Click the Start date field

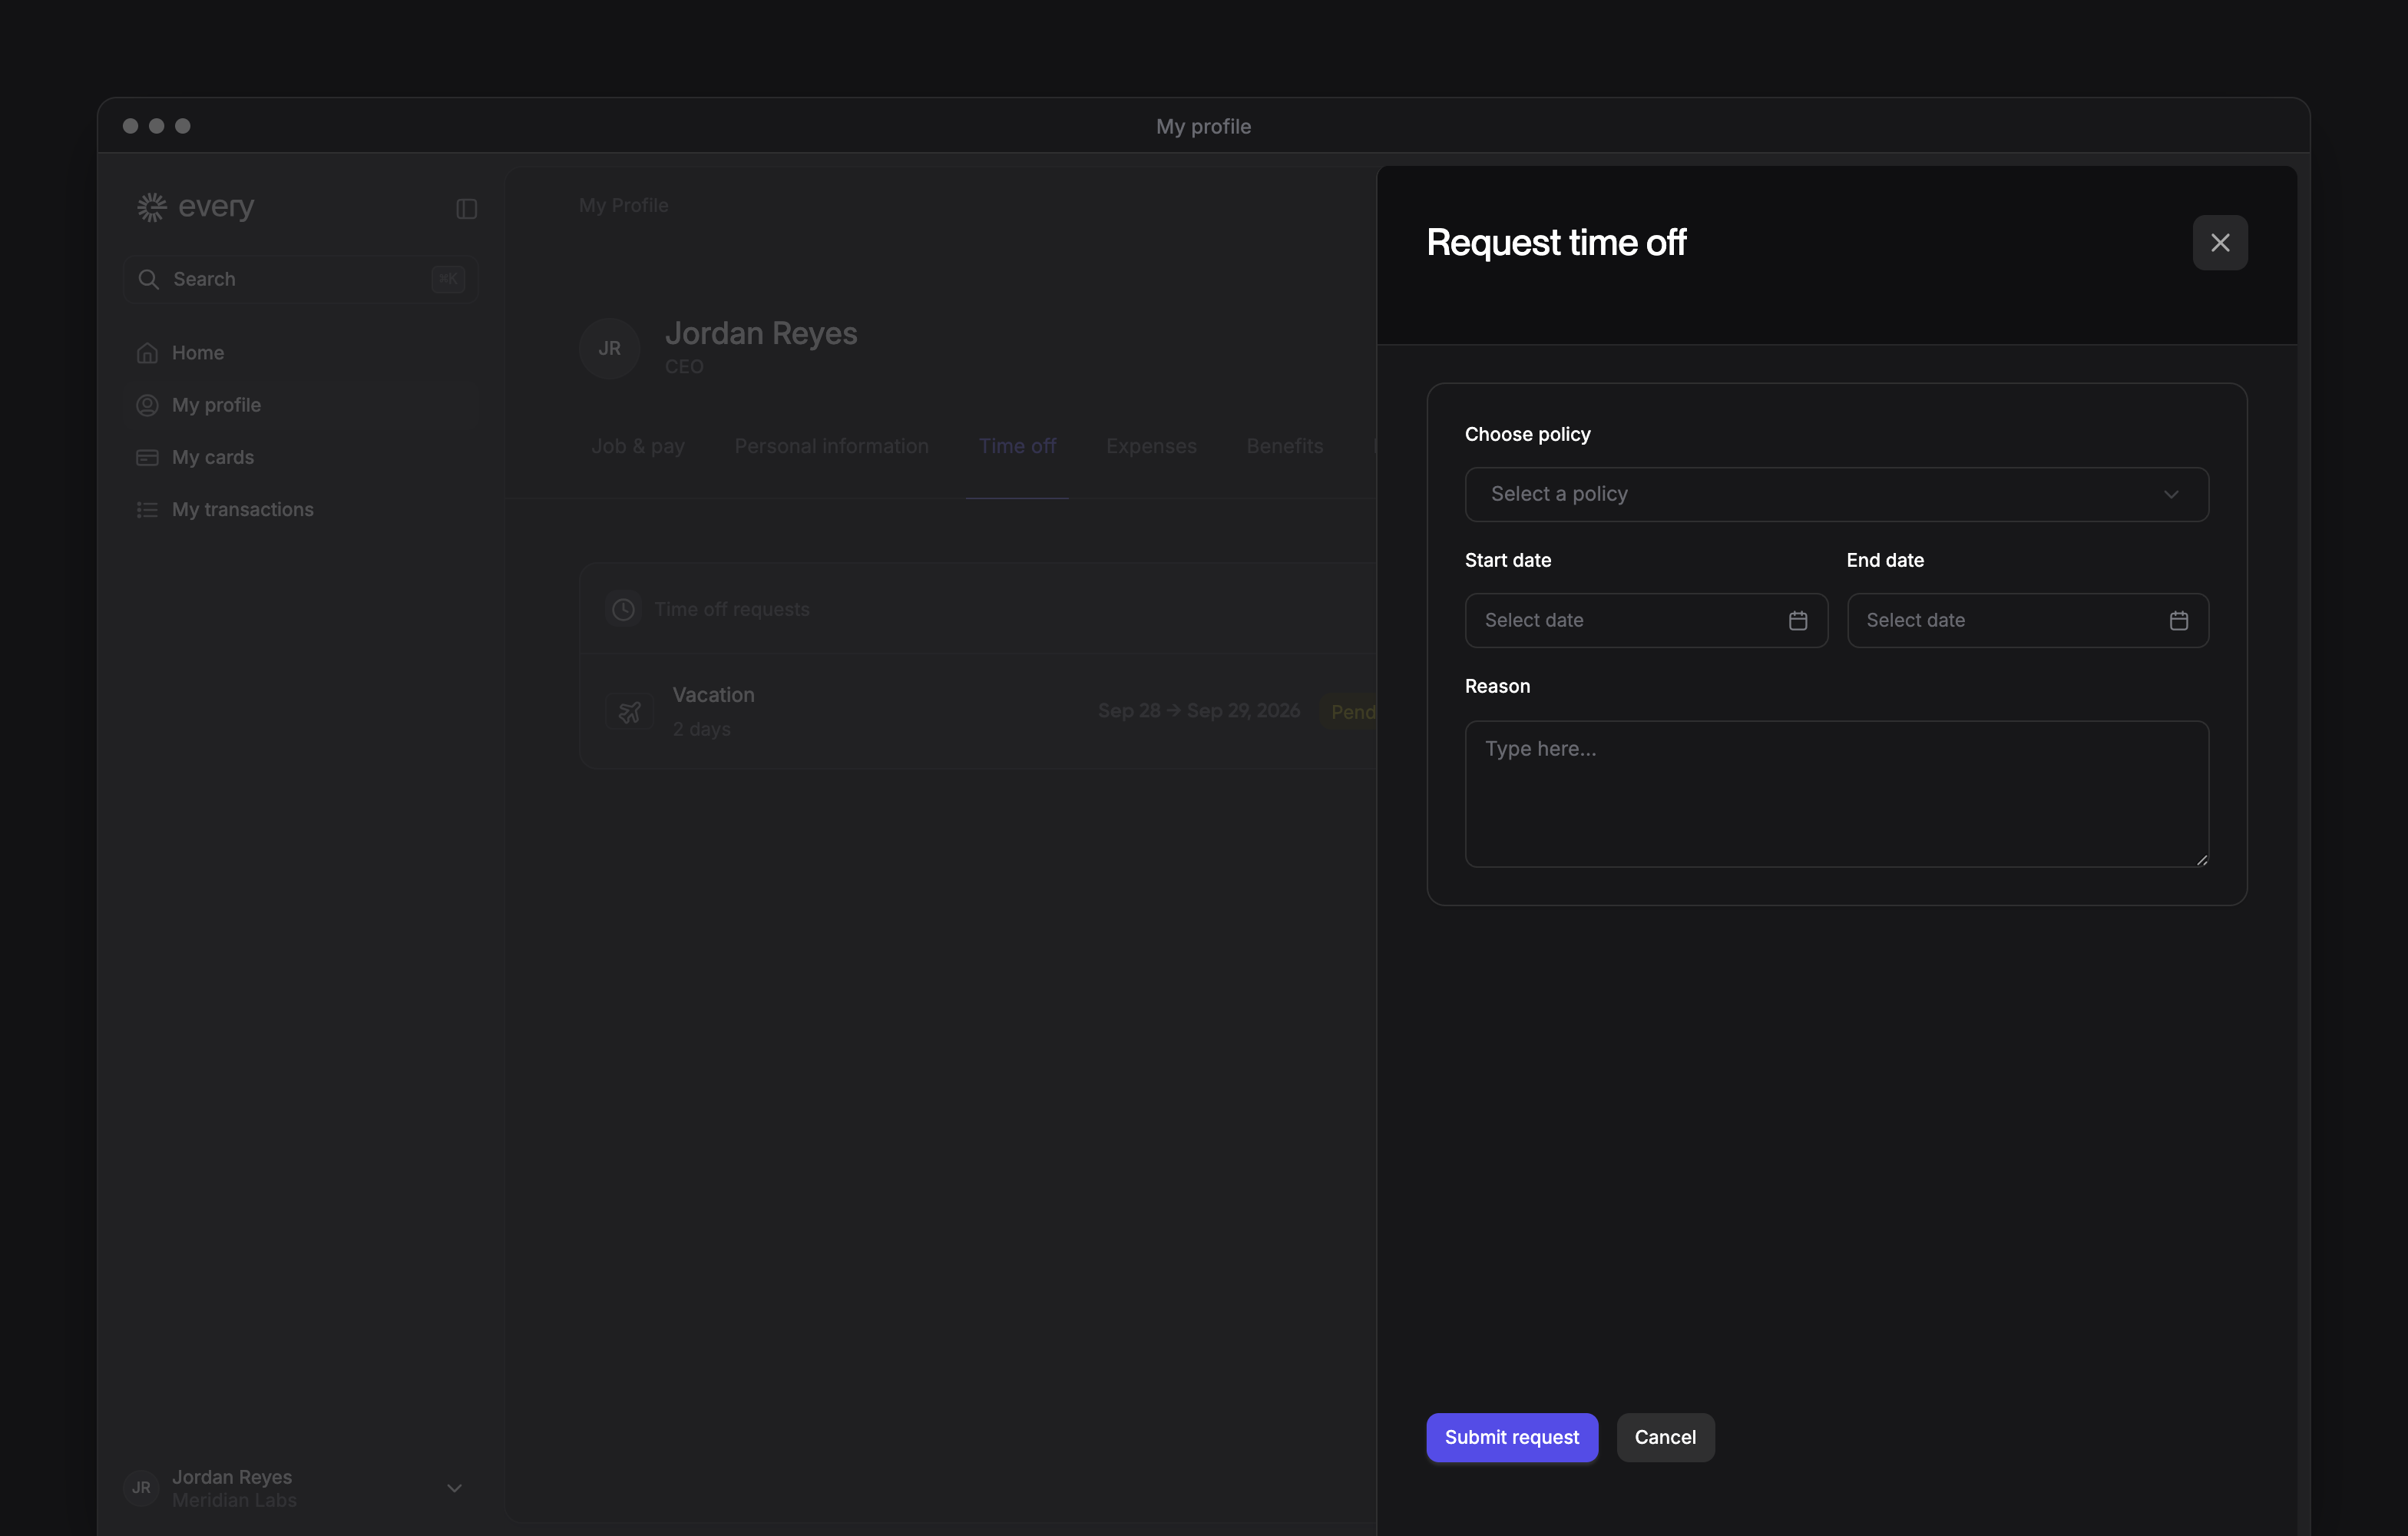click(x=1646, y=620)
